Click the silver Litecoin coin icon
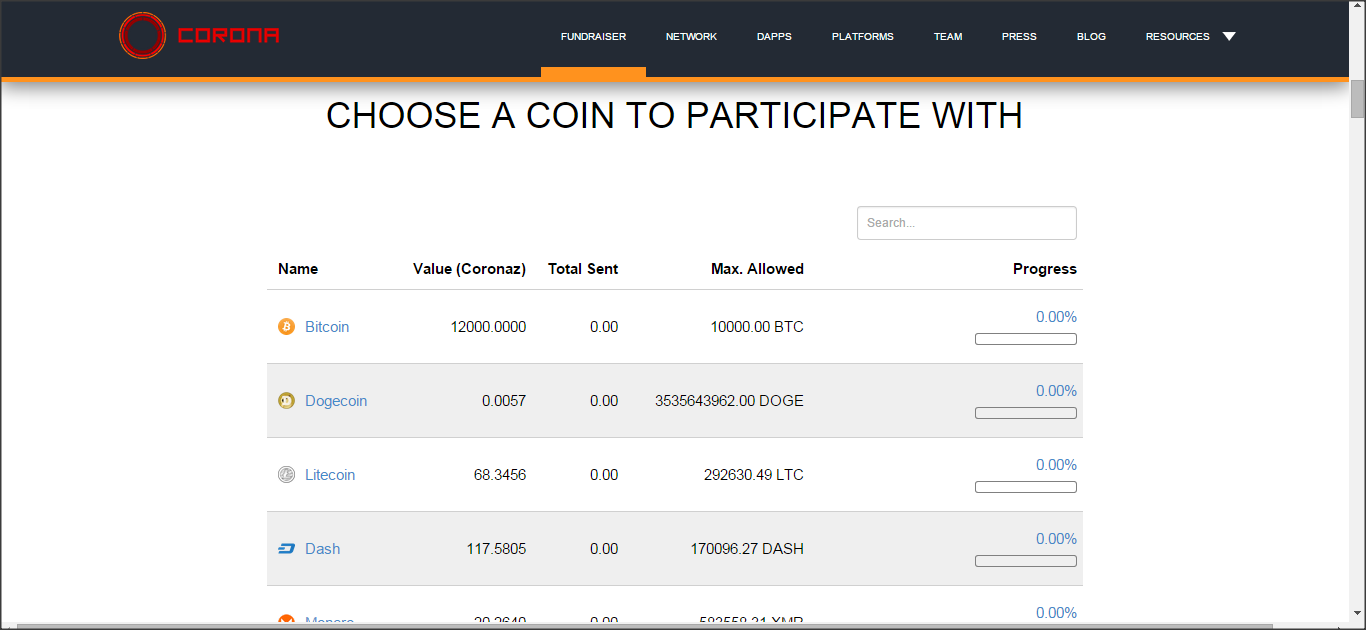The image size is (1366, 630). (286, 475)
